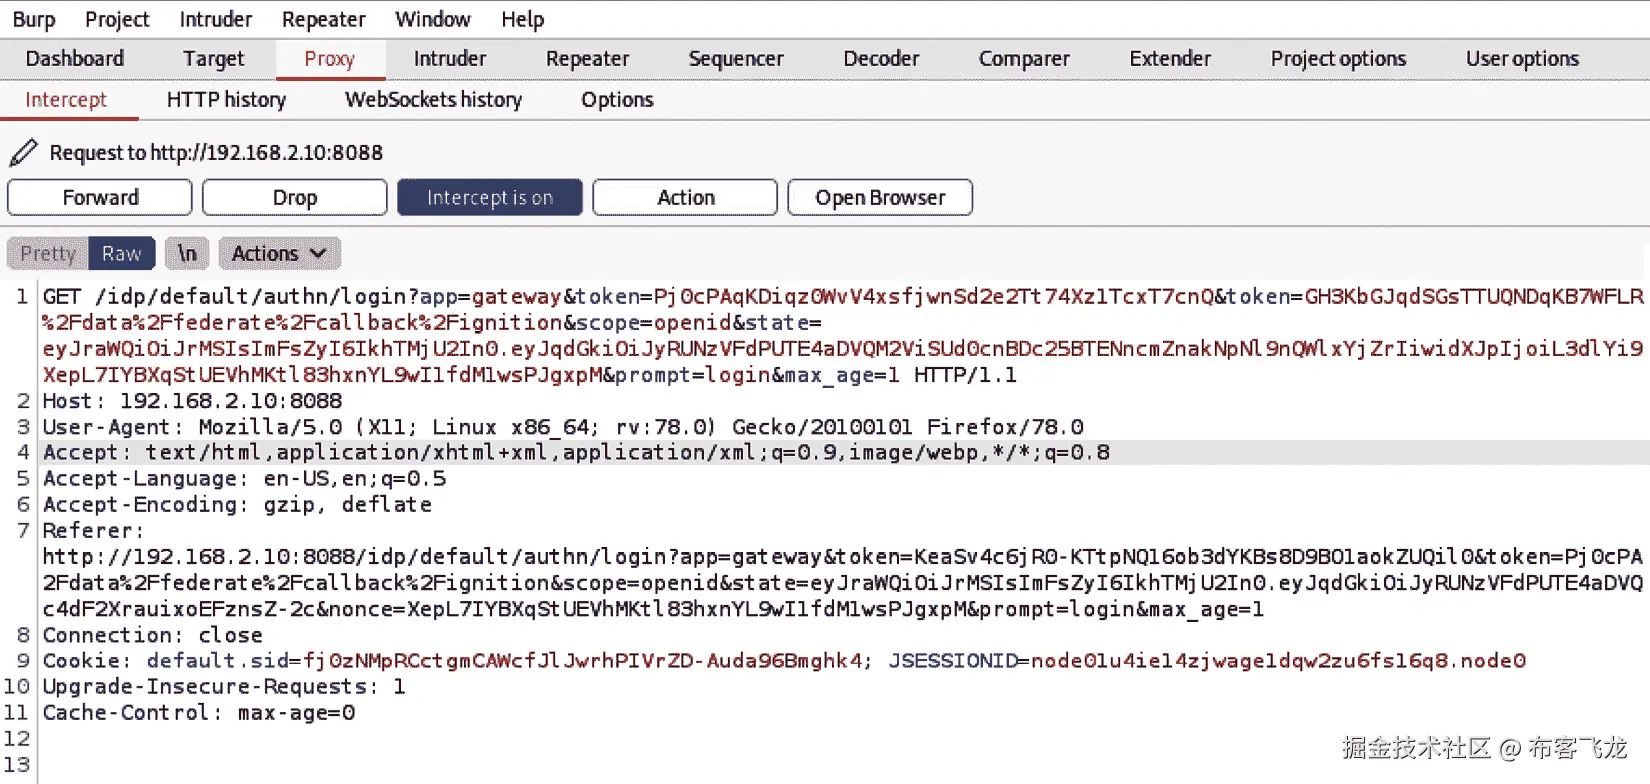Switch to Pretty view
Image resolution: width=1650 pixels, height=784 pixels.
click(x=48, y=254)
